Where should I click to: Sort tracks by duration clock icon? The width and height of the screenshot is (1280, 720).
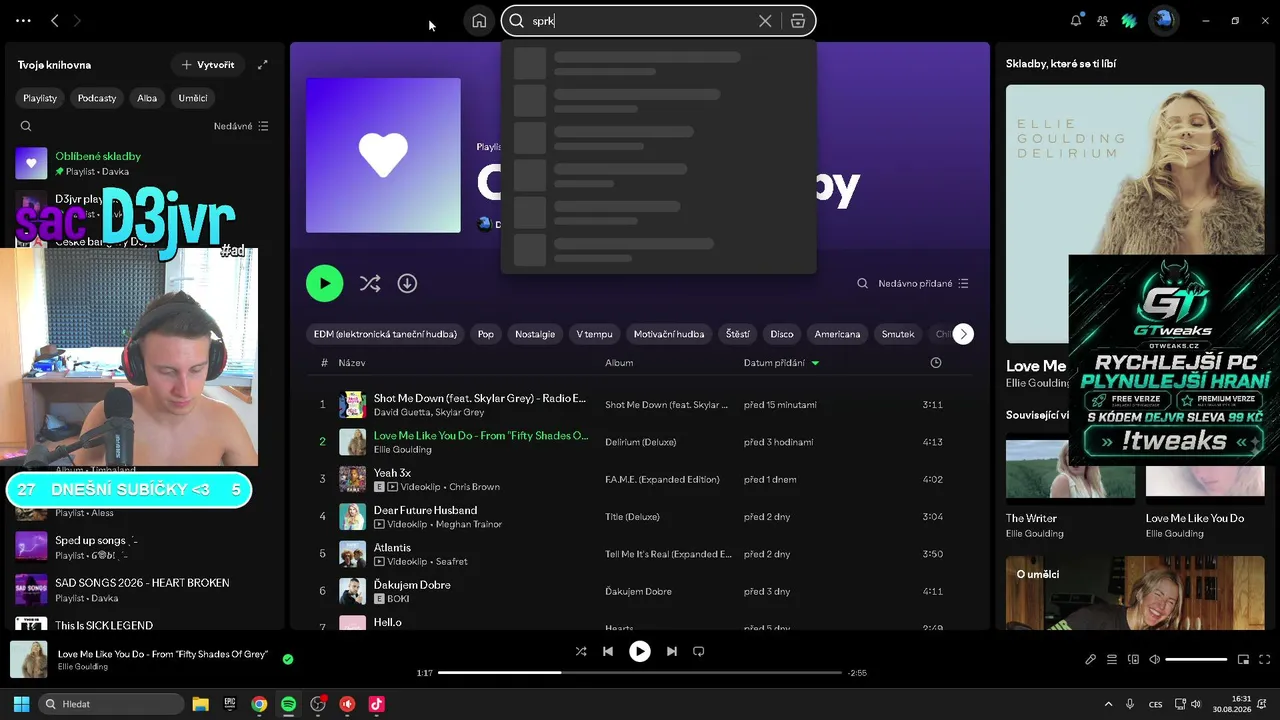point(936,363)
